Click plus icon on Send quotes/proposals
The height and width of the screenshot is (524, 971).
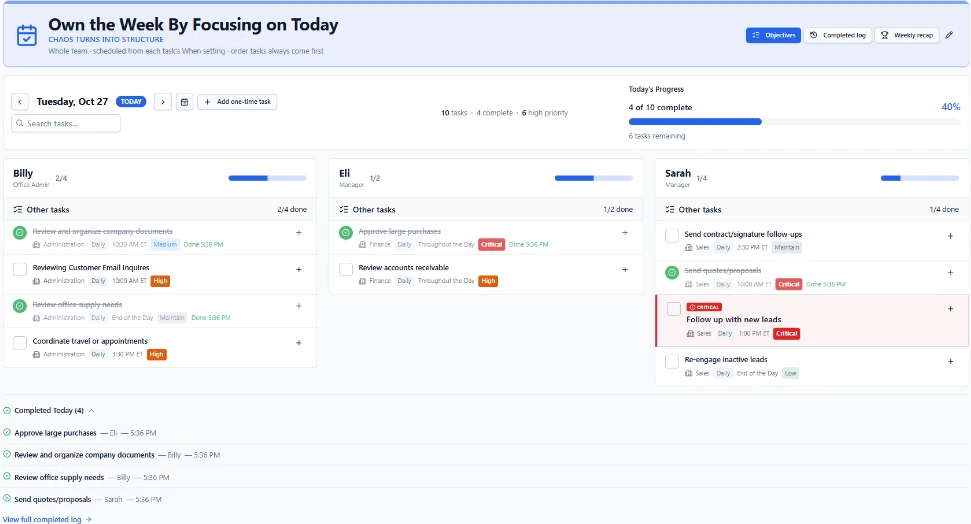(951, 273)
